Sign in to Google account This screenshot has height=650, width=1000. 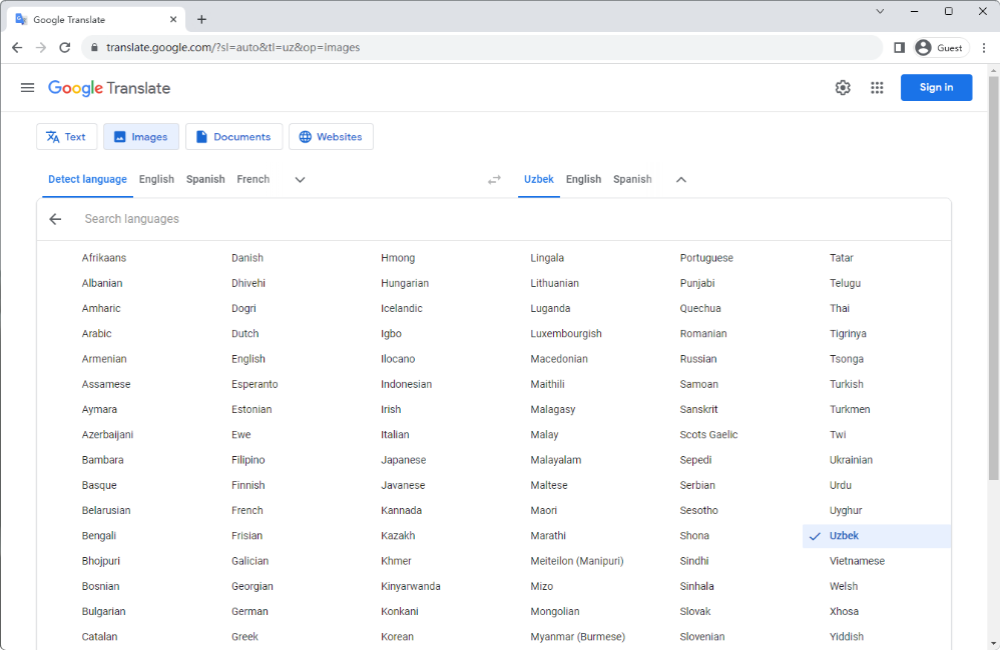coord(936,87)
